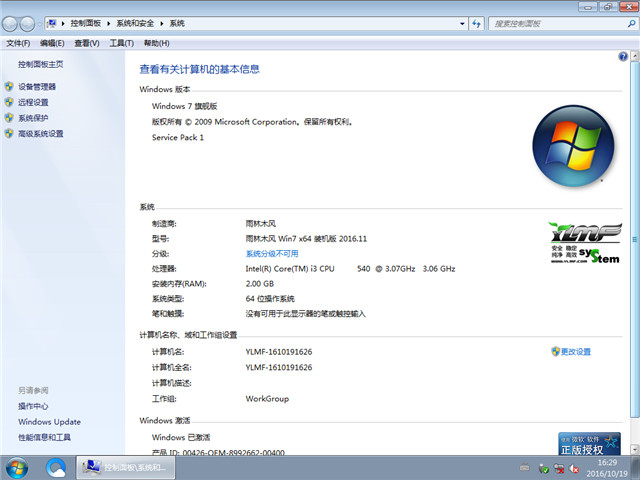Click the shield icon next to 系统保护

pos(9,118)
